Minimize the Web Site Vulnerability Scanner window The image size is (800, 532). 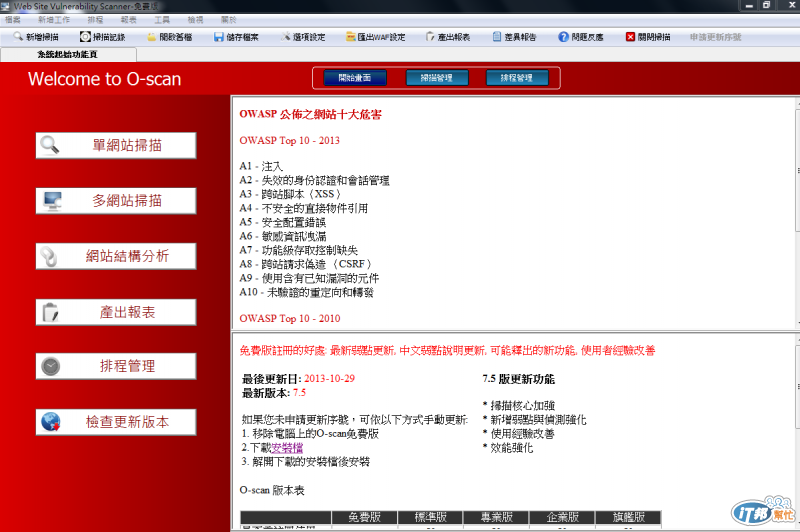click(x=748, y=6)
